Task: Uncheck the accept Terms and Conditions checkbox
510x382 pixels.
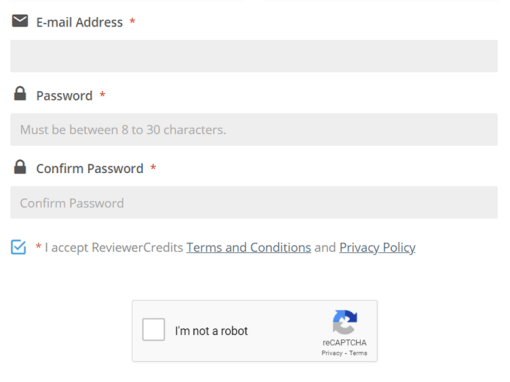Action: coord(18,247)
